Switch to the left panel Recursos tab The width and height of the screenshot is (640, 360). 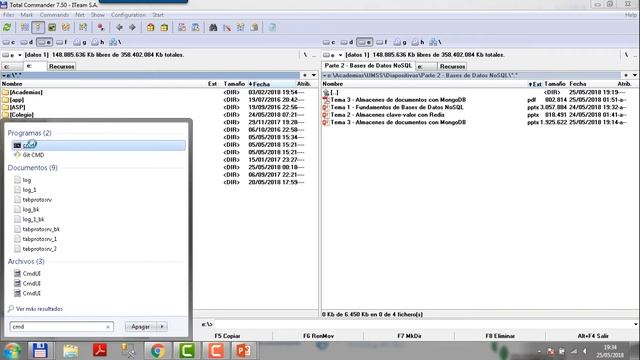(x=62, y=66)
